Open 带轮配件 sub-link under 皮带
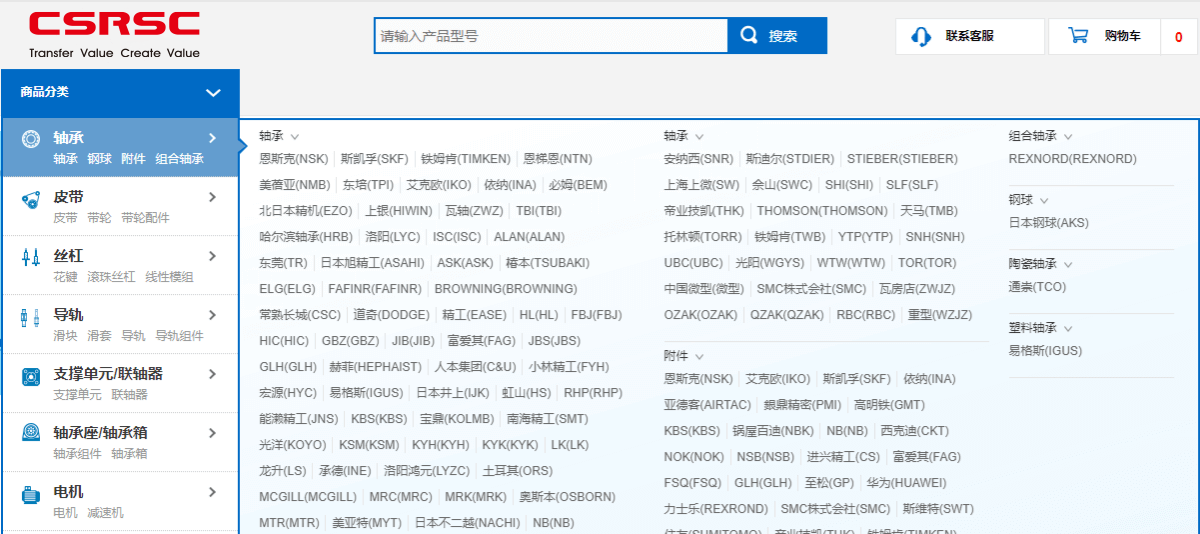Viewport: 1200px width, 534px height. 146,218
